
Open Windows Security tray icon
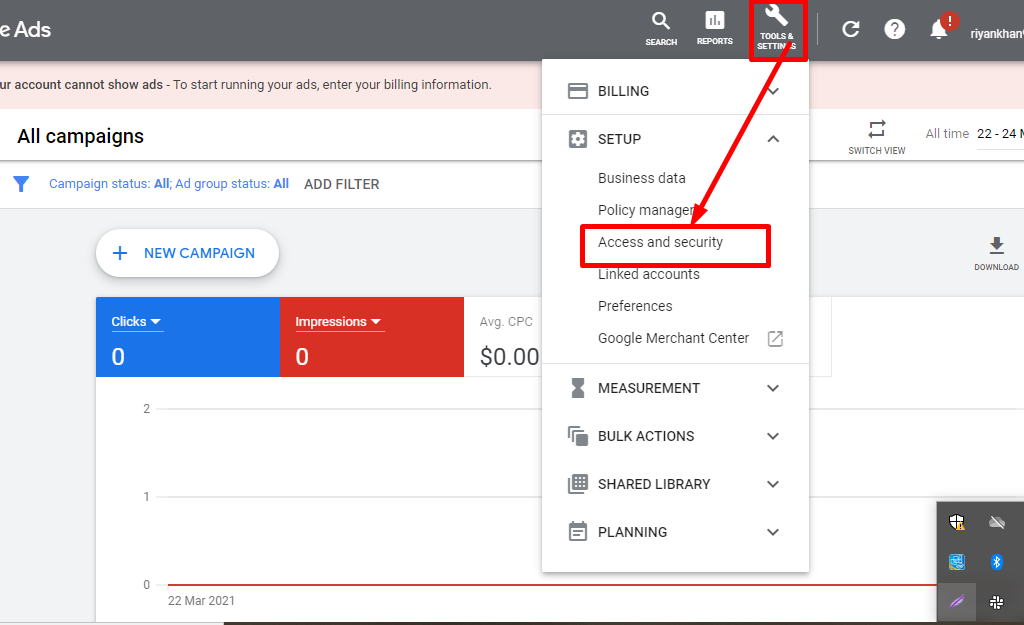pos(957,522)
